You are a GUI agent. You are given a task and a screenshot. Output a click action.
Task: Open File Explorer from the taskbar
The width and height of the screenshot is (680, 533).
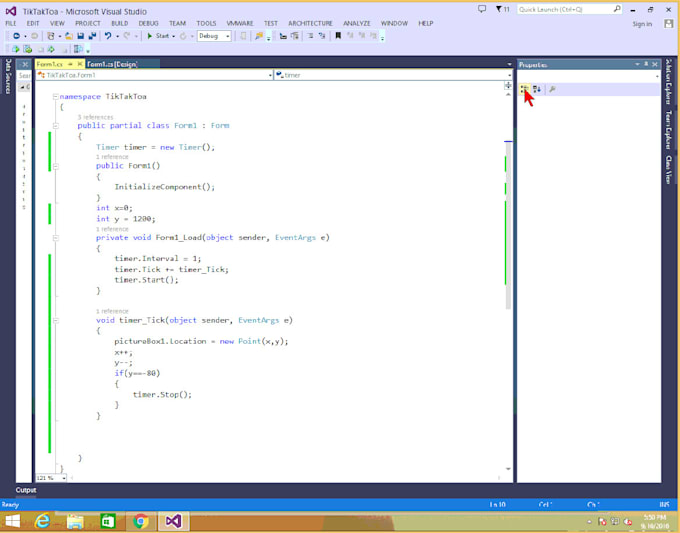(x=75, y=521)
